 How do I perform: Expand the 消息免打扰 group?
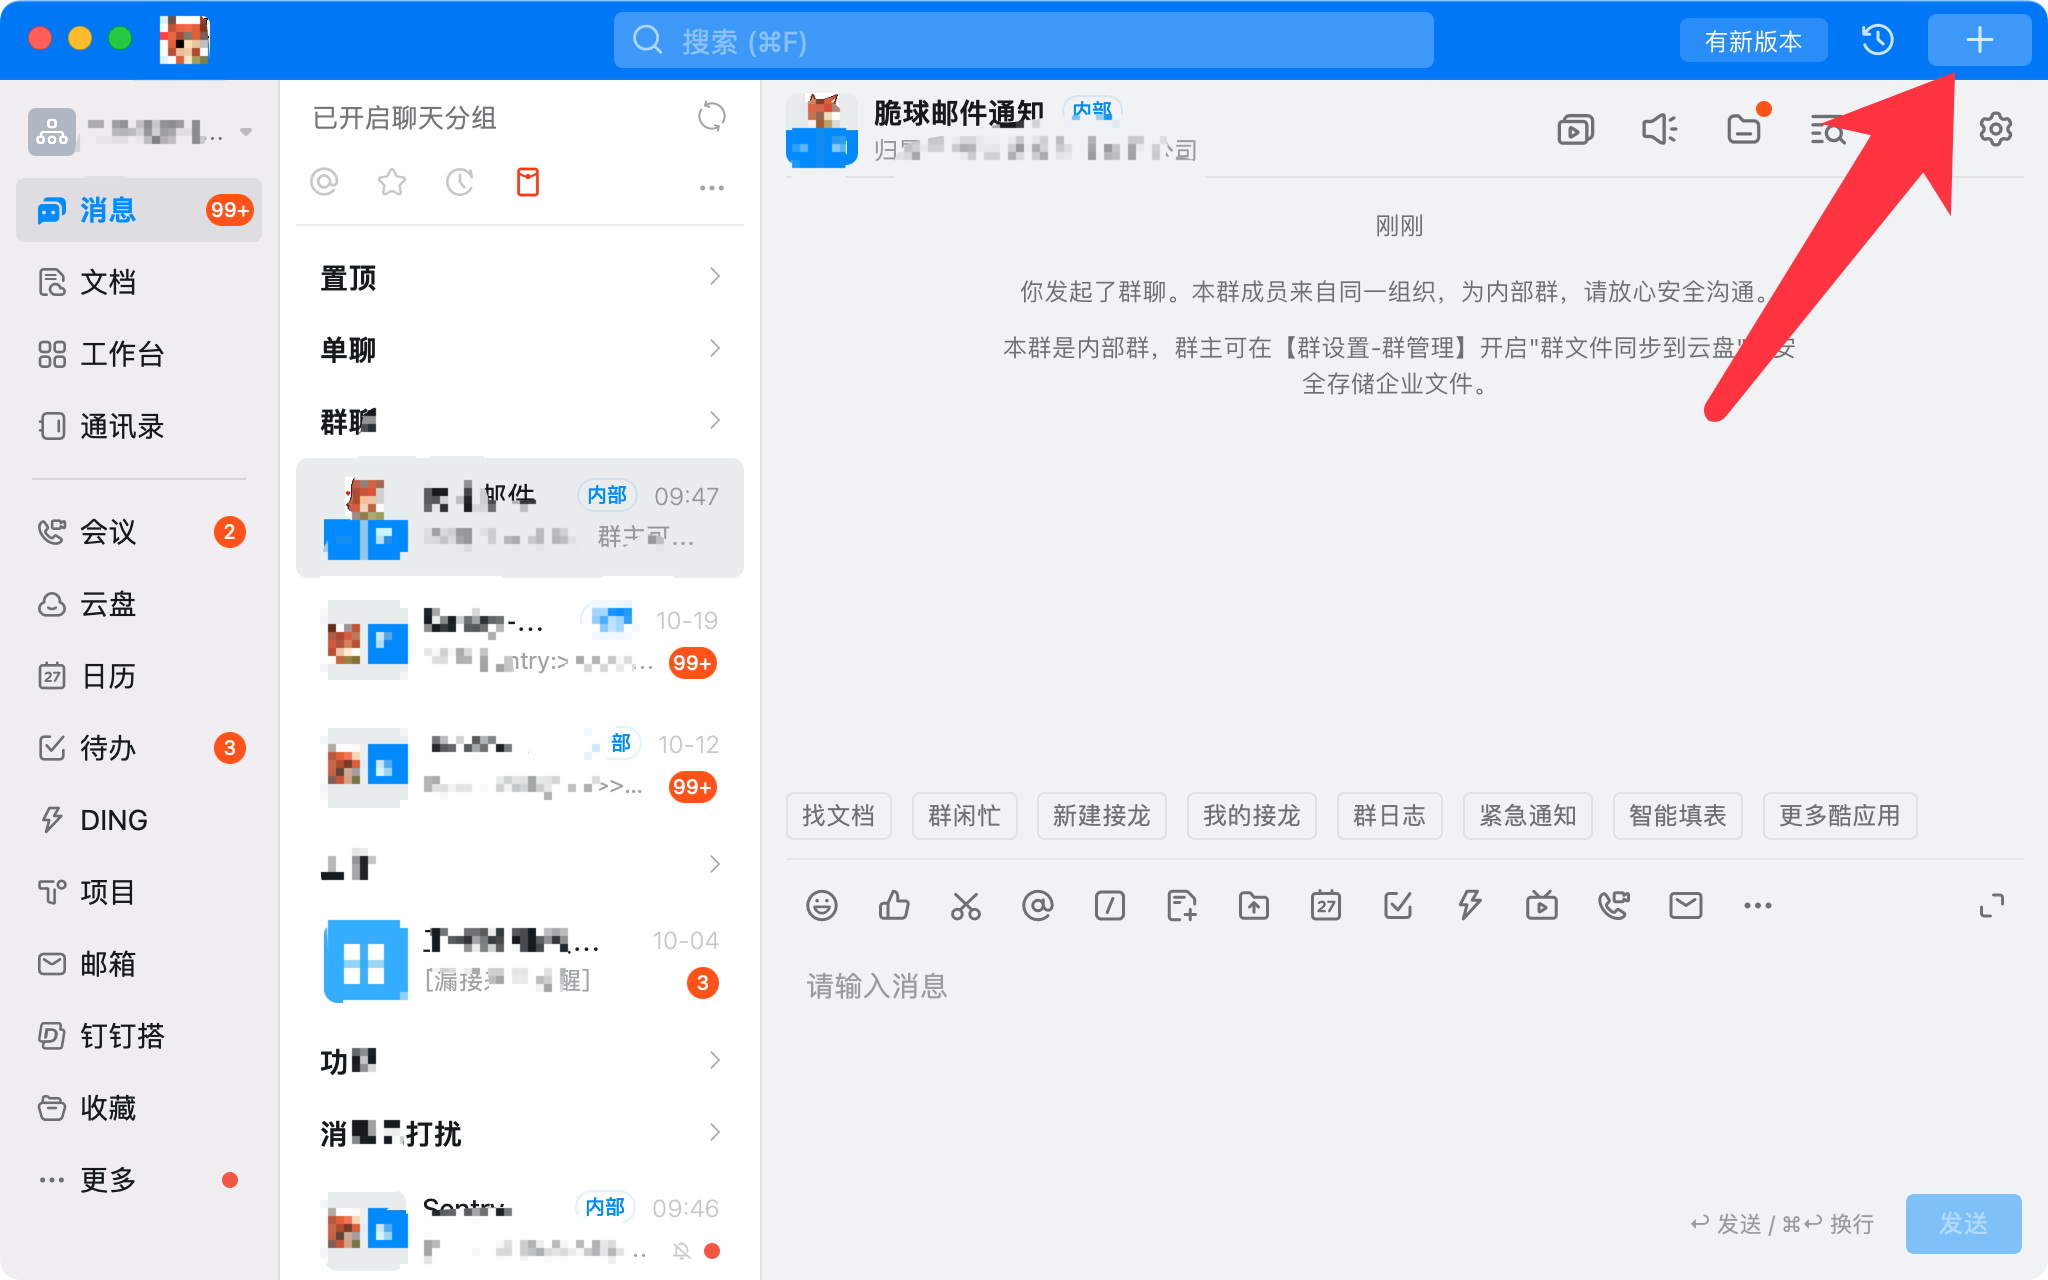click(x=520, y=1133)
